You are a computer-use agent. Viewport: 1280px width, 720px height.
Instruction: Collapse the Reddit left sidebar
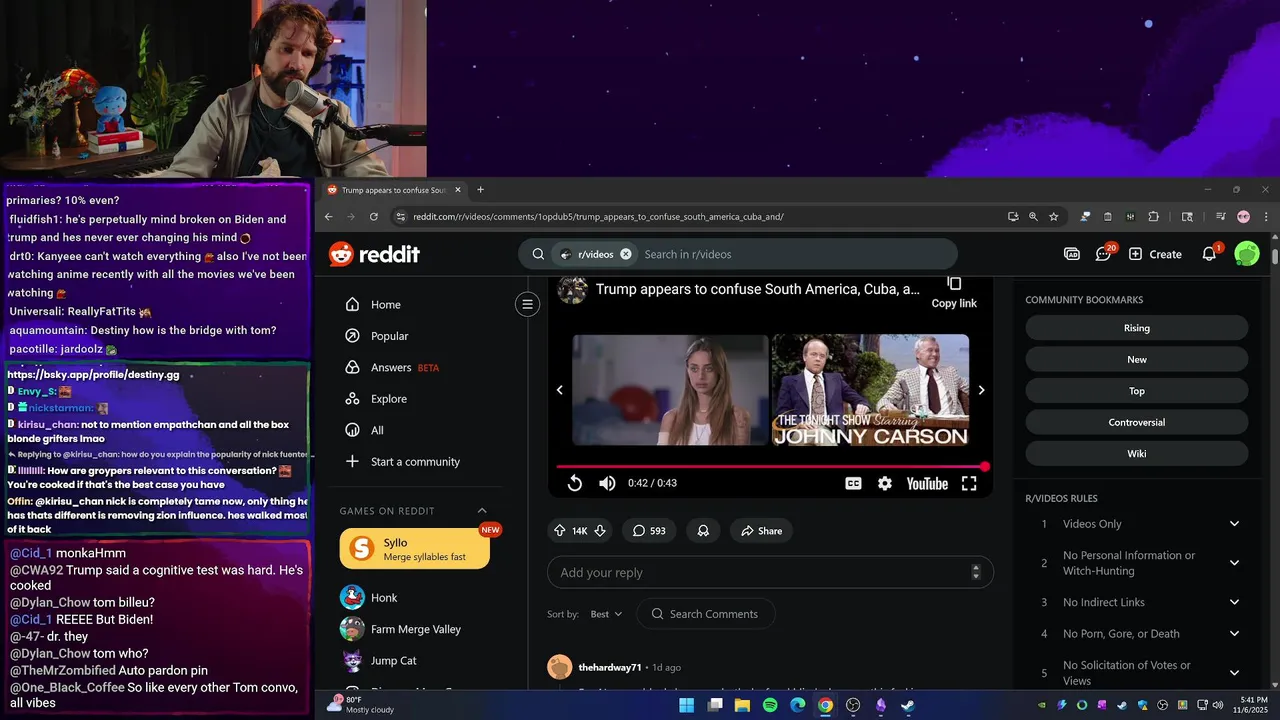tap(528, 304)
